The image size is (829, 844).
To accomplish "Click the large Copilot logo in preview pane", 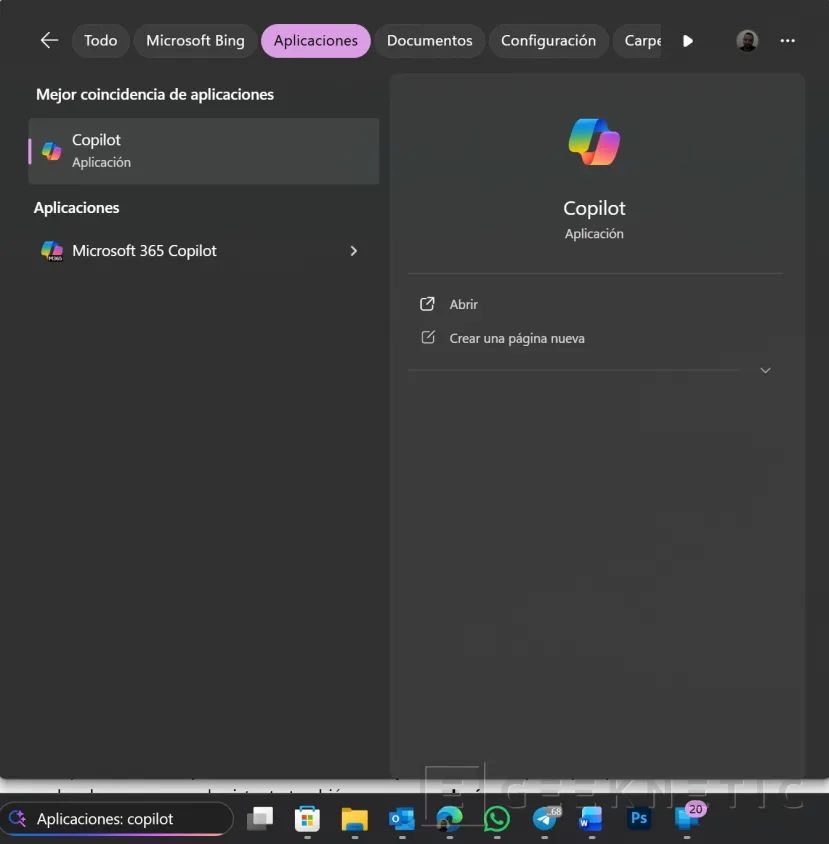I will pyautogui.click(x=594, y=141).
